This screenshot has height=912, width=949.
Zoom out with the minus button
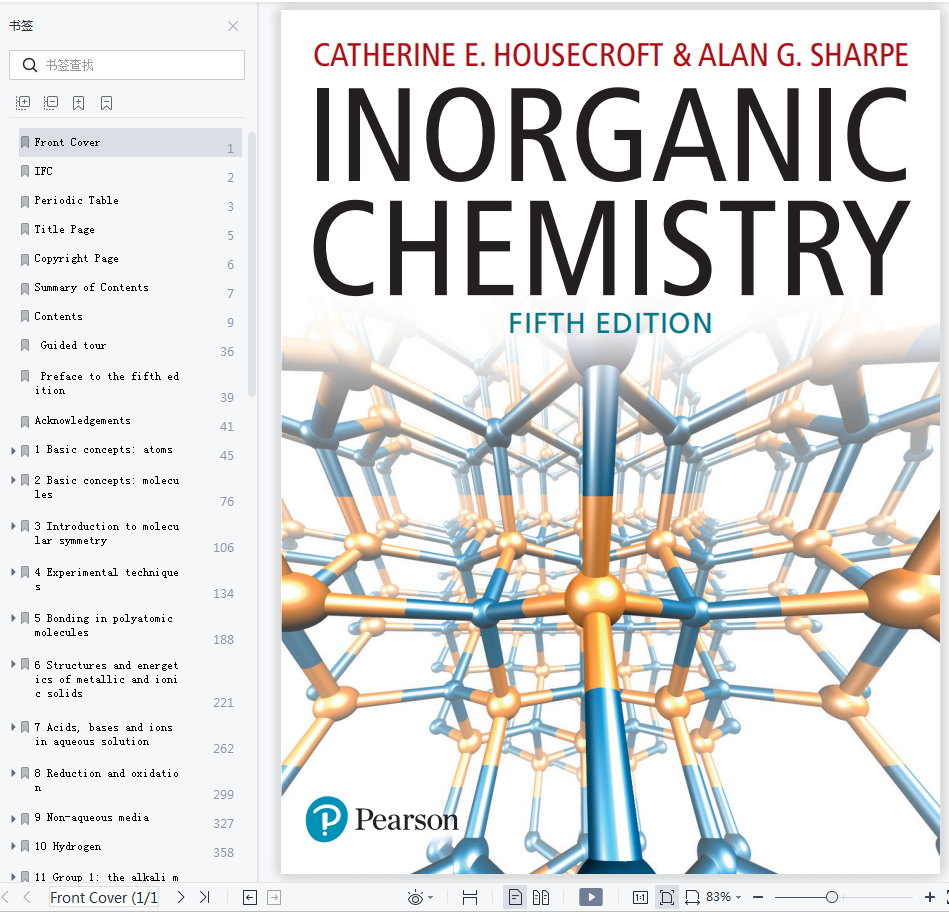tap(758, 897)
